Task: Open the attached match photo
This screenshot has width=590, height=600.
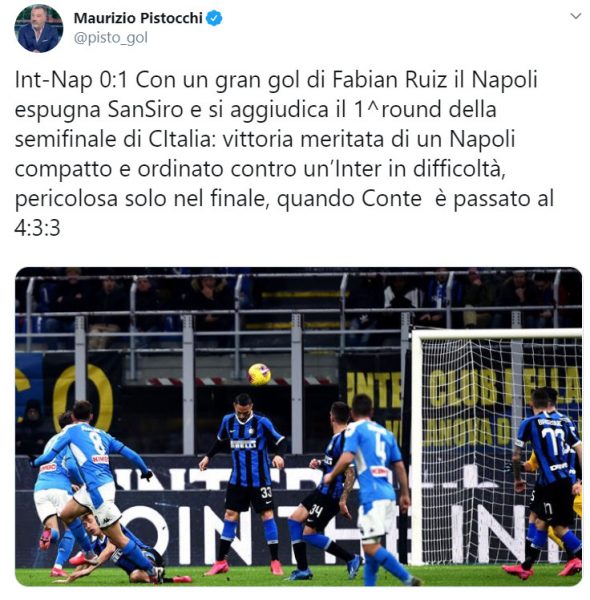Action: click(x=298, y=426)
